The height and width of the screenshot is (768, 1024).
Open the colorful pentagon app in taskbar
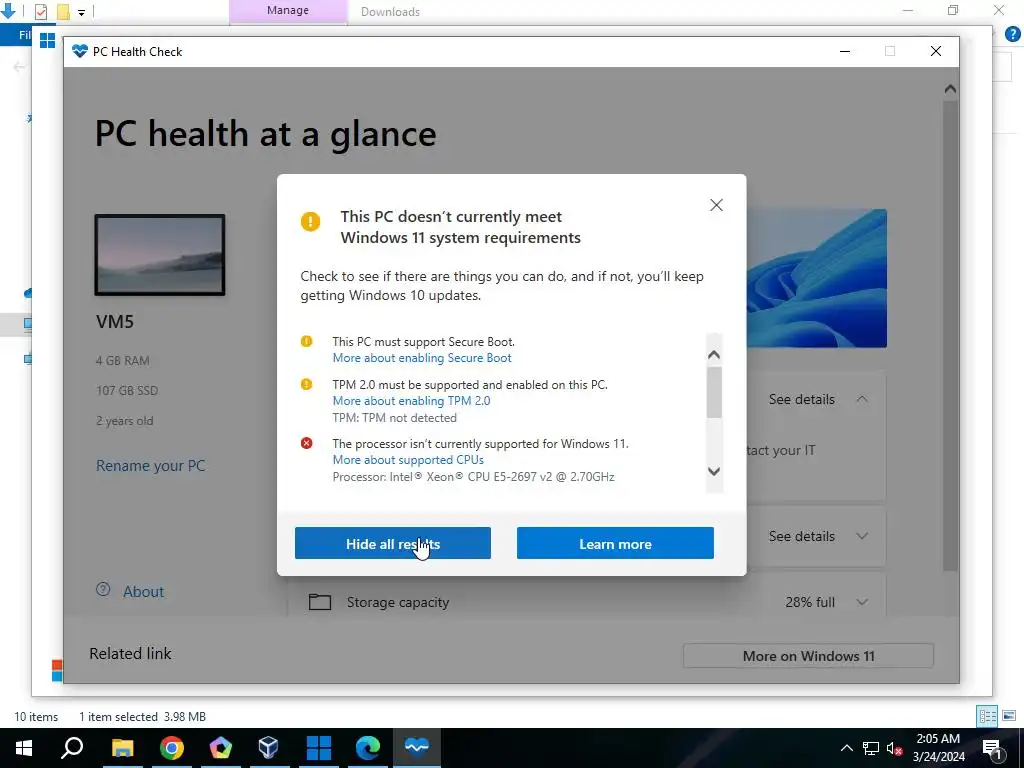(221, 748)
